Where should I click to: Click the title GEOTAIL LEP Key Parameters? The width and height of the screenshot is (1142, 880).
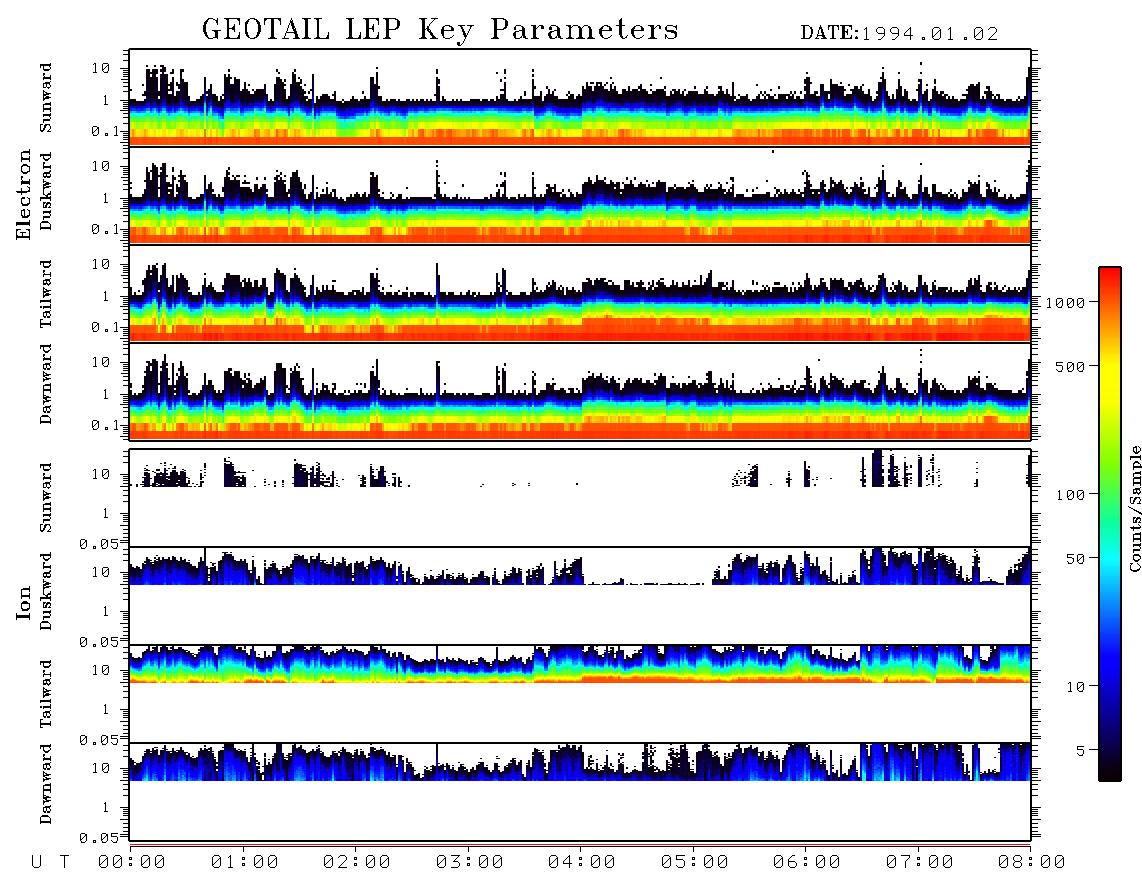pos(440,30)
